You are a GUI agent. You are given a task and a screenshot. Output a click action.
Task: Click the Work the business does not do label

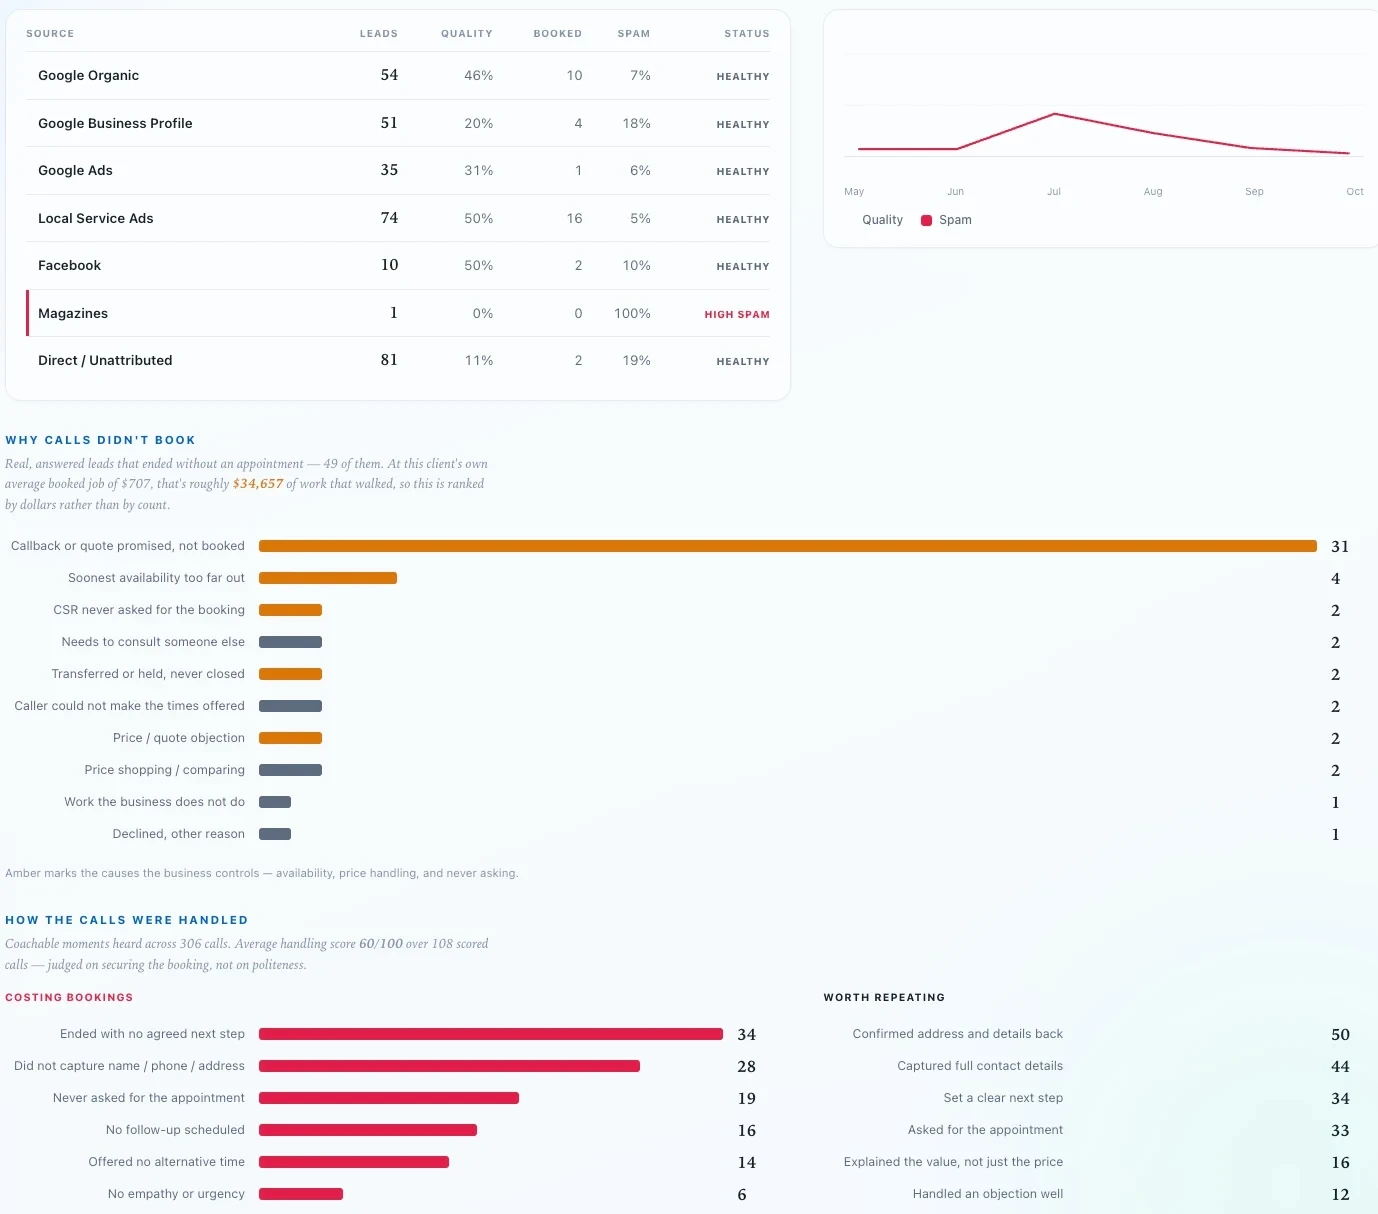pos(155,802)
